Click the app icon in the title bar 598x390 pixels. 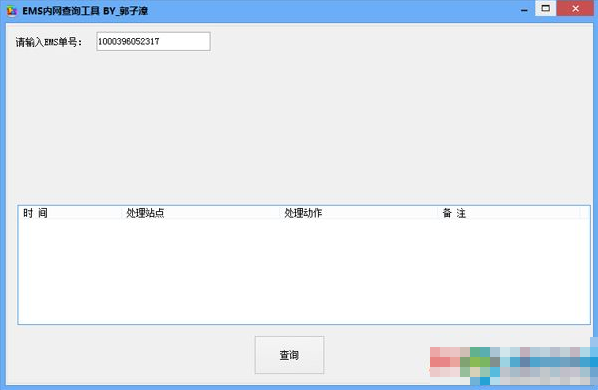(12, 11)
